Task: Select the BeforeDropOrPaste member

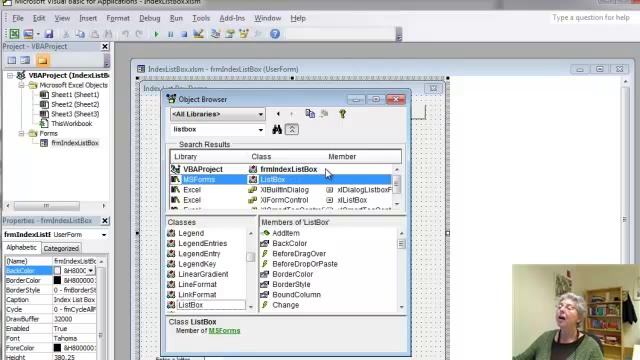Action: (x=305, y=264)
